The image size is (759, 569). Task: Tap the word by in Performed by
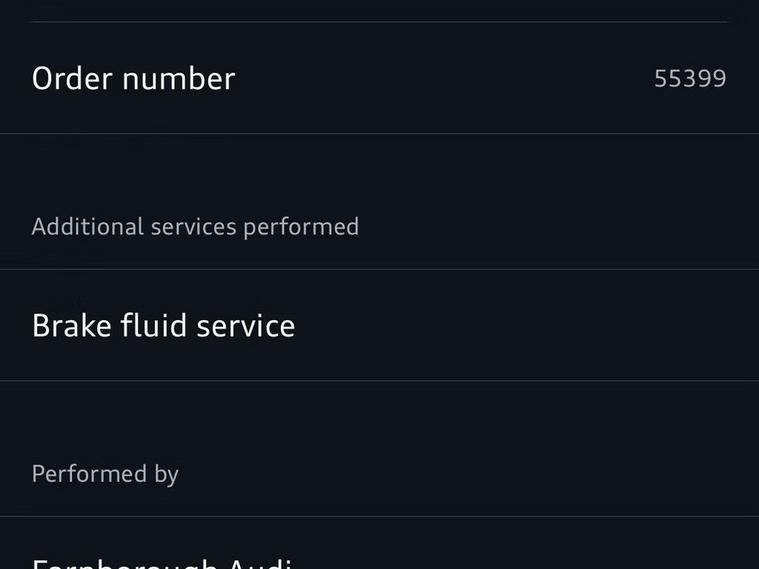pyautogui.click(x=166, y=473)
